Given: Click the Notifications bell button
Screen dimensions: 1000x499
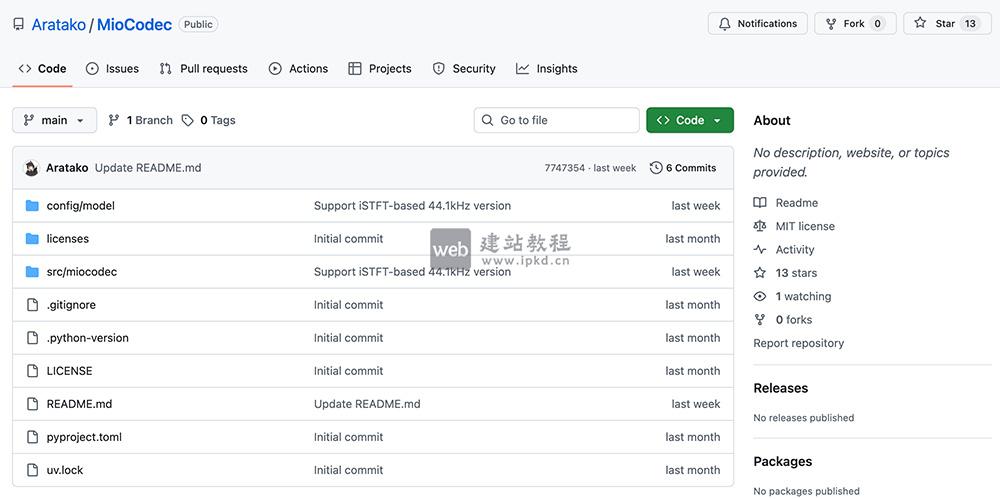Looking at the screenshot, I should pyautogui.click(x=758, y=24).
